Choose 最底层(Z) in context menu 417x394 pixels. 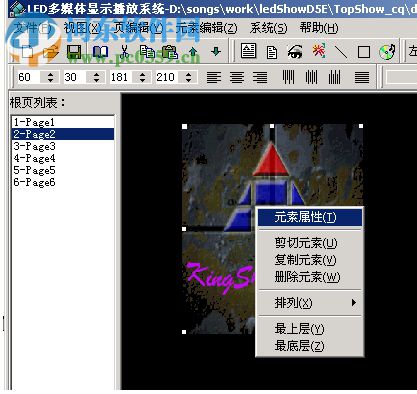310,346
